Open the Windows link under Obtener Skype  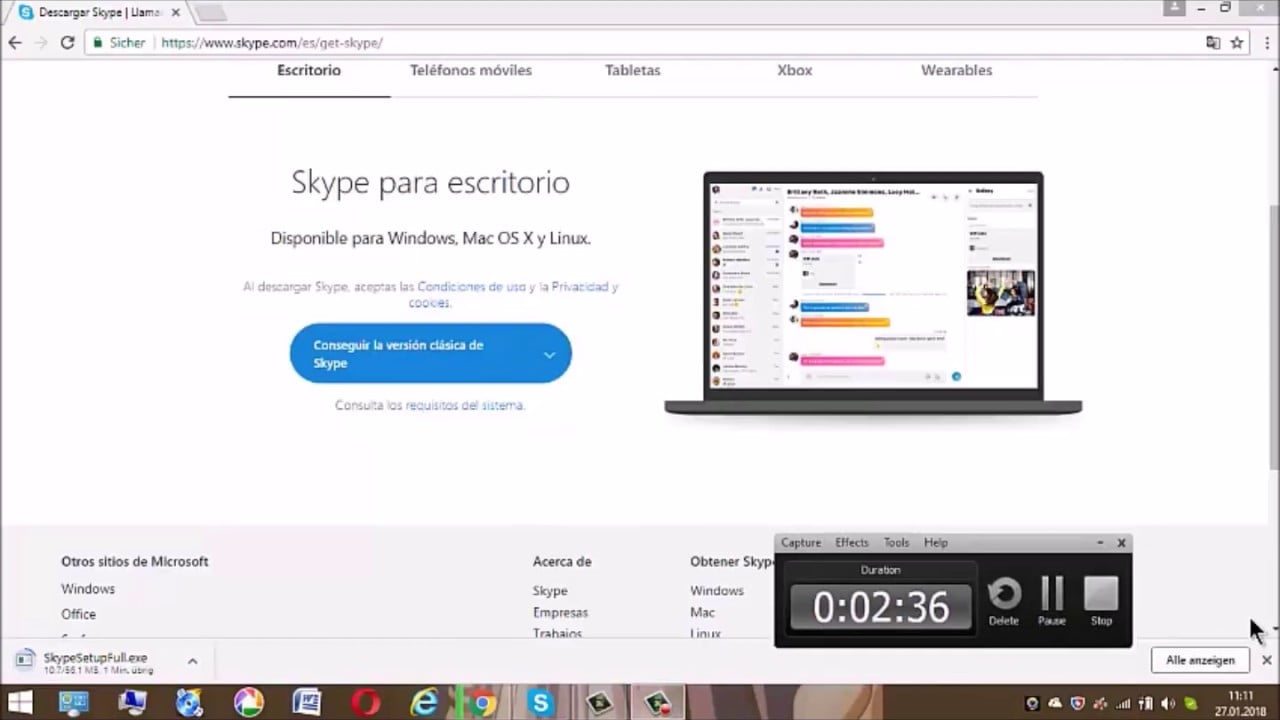(717, 591)
